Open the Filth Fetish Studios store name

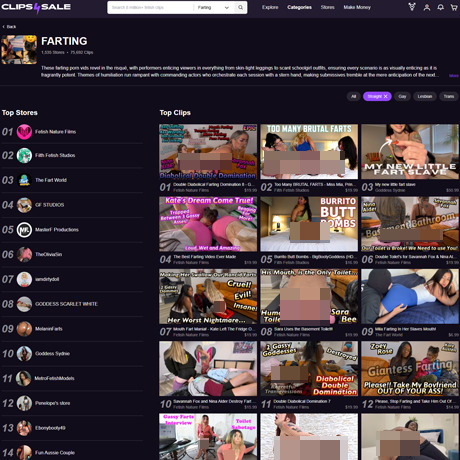55,155
